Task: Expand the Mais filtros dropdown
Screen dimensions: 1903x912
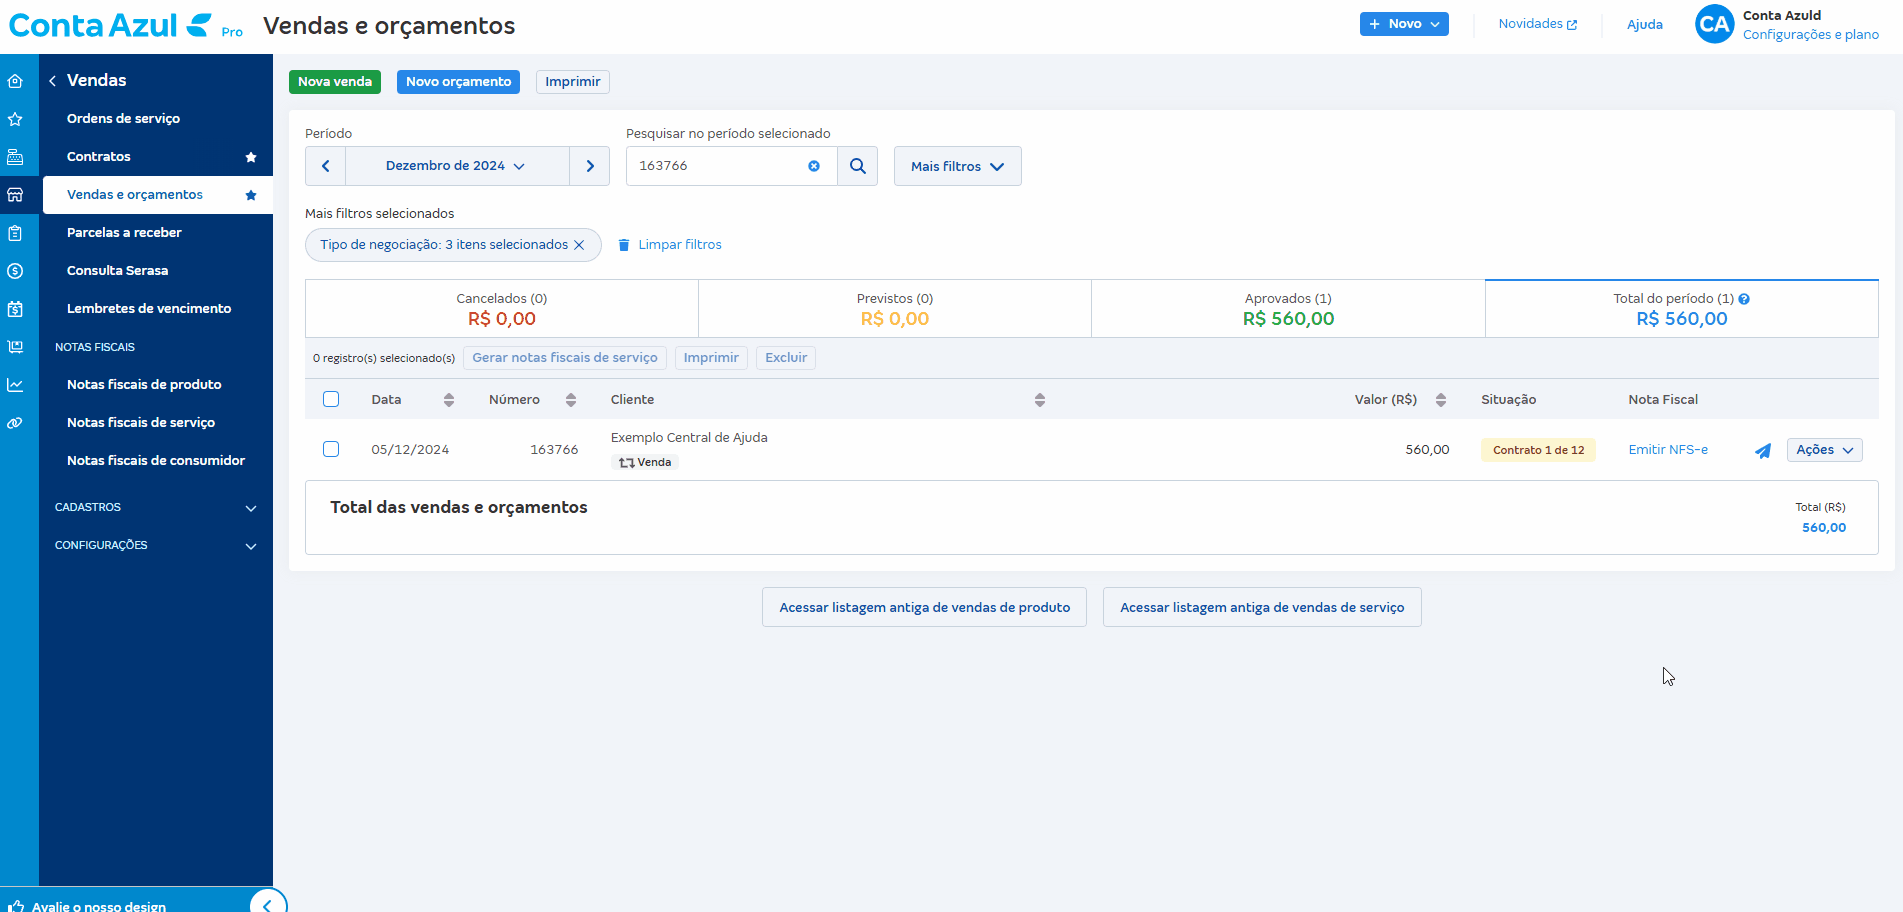Action: click(957, 166)
